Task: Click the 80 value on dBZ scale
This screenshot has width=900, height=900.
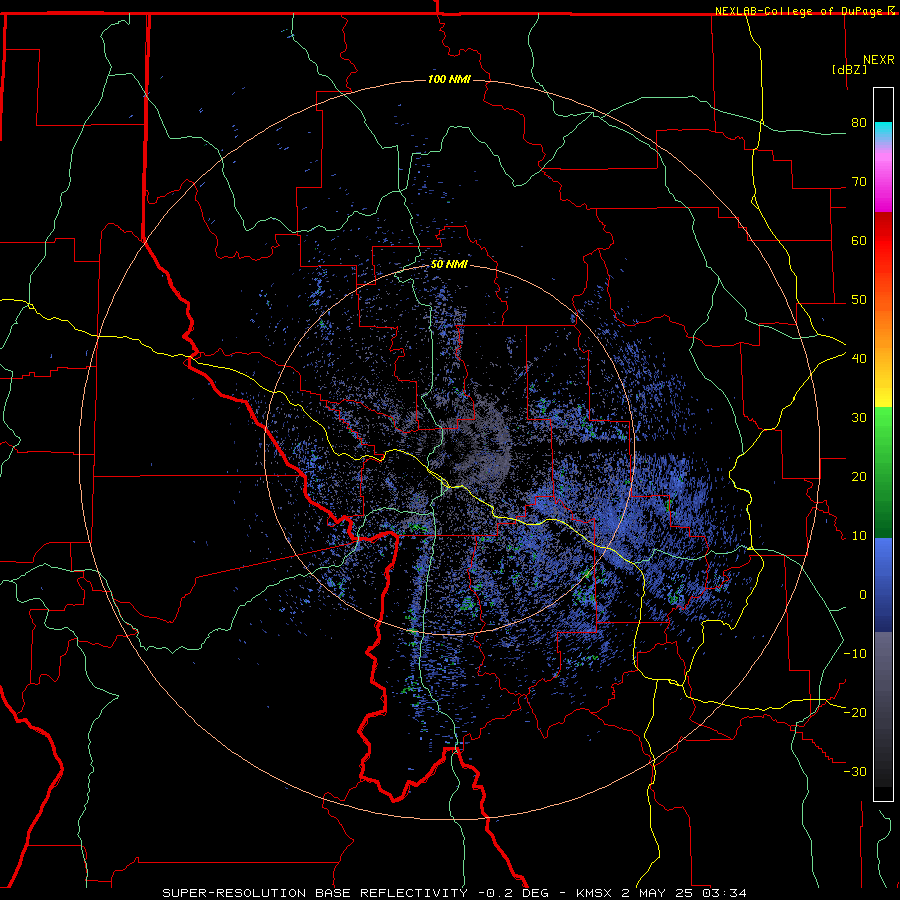Action: click(x=859, y=123)
